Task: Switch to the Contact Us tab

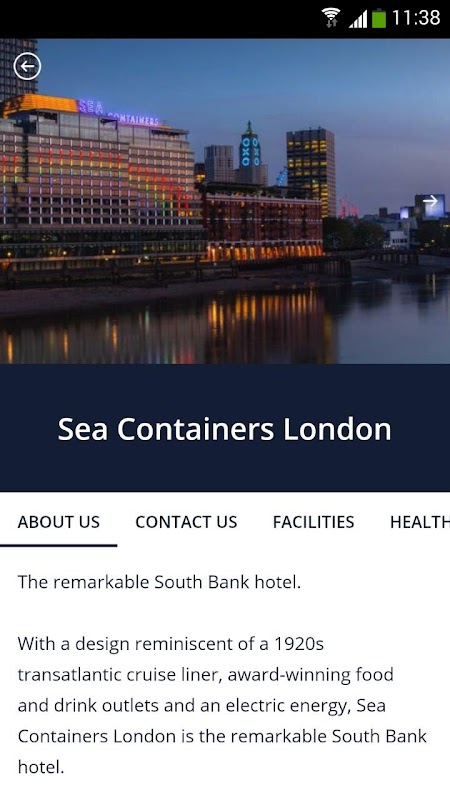Action: click(x=186, y=522)
